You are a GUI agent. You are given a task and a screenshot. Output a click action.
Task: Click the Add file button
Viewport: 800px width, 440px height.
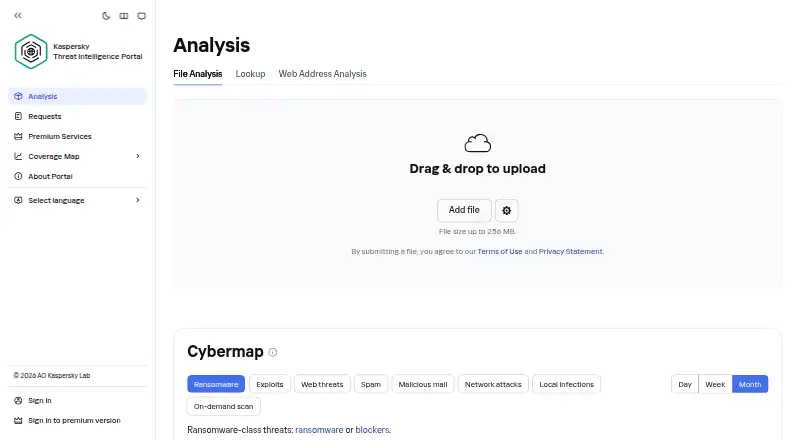click(464, 210)
